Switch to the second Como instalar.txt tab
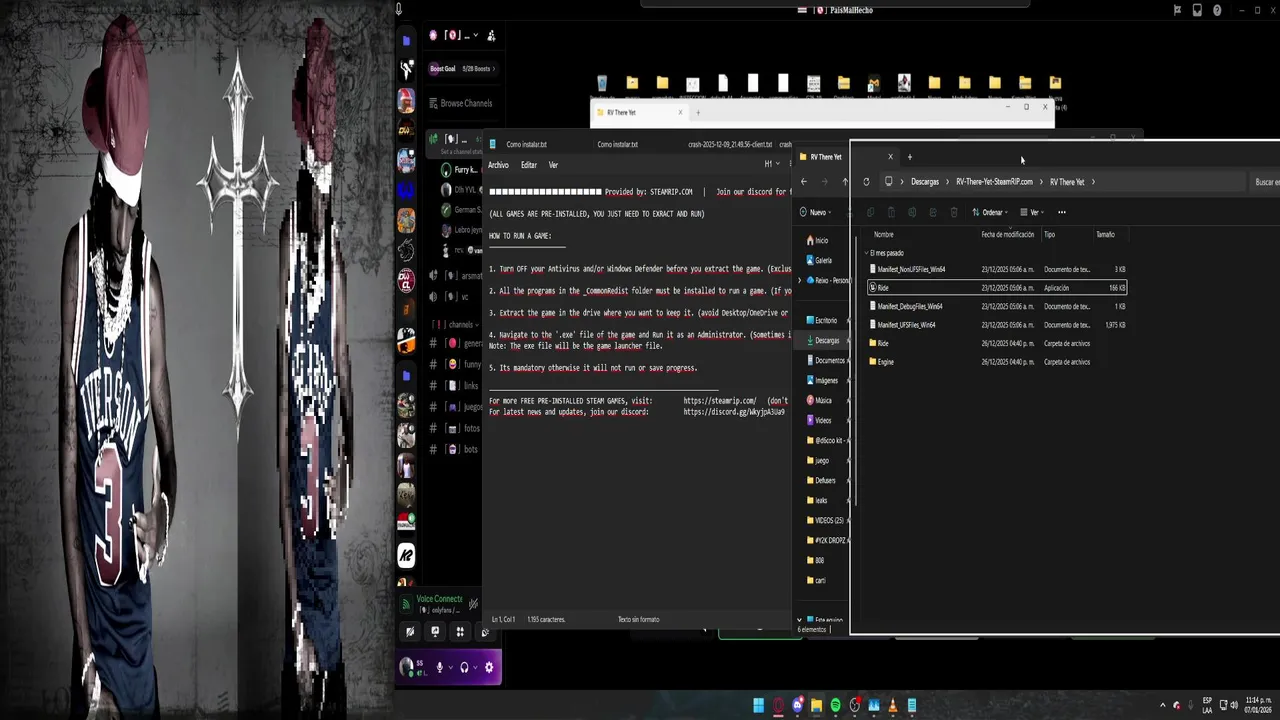This screenshot has width=1280, height=720. tap(618, 144)
